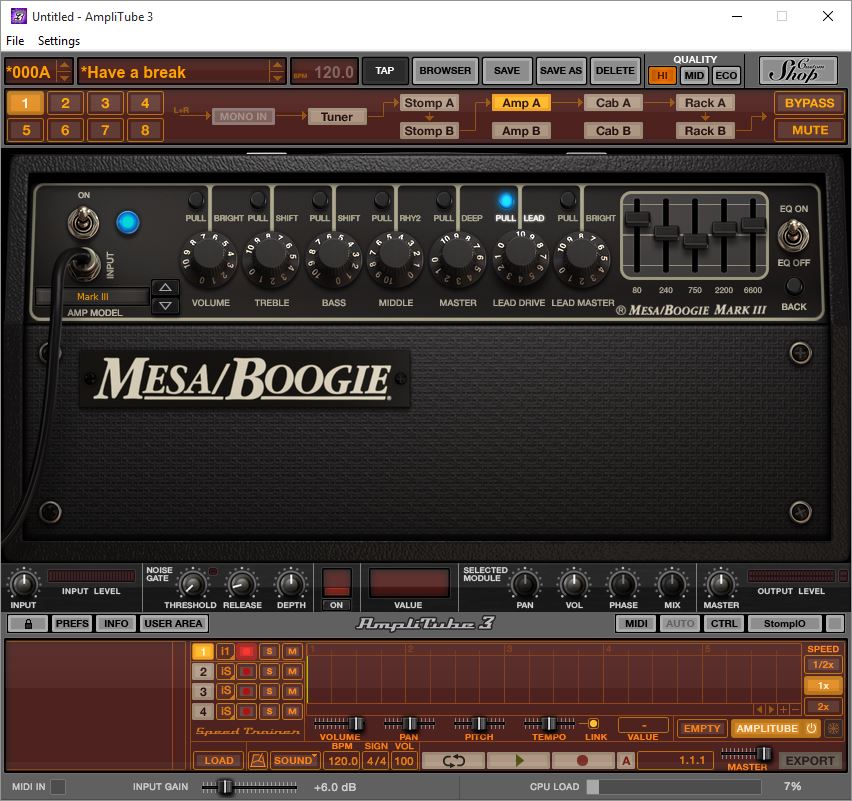Screen dimensions: 852x801
Task: Arm record on track 4
Action: 246,711
